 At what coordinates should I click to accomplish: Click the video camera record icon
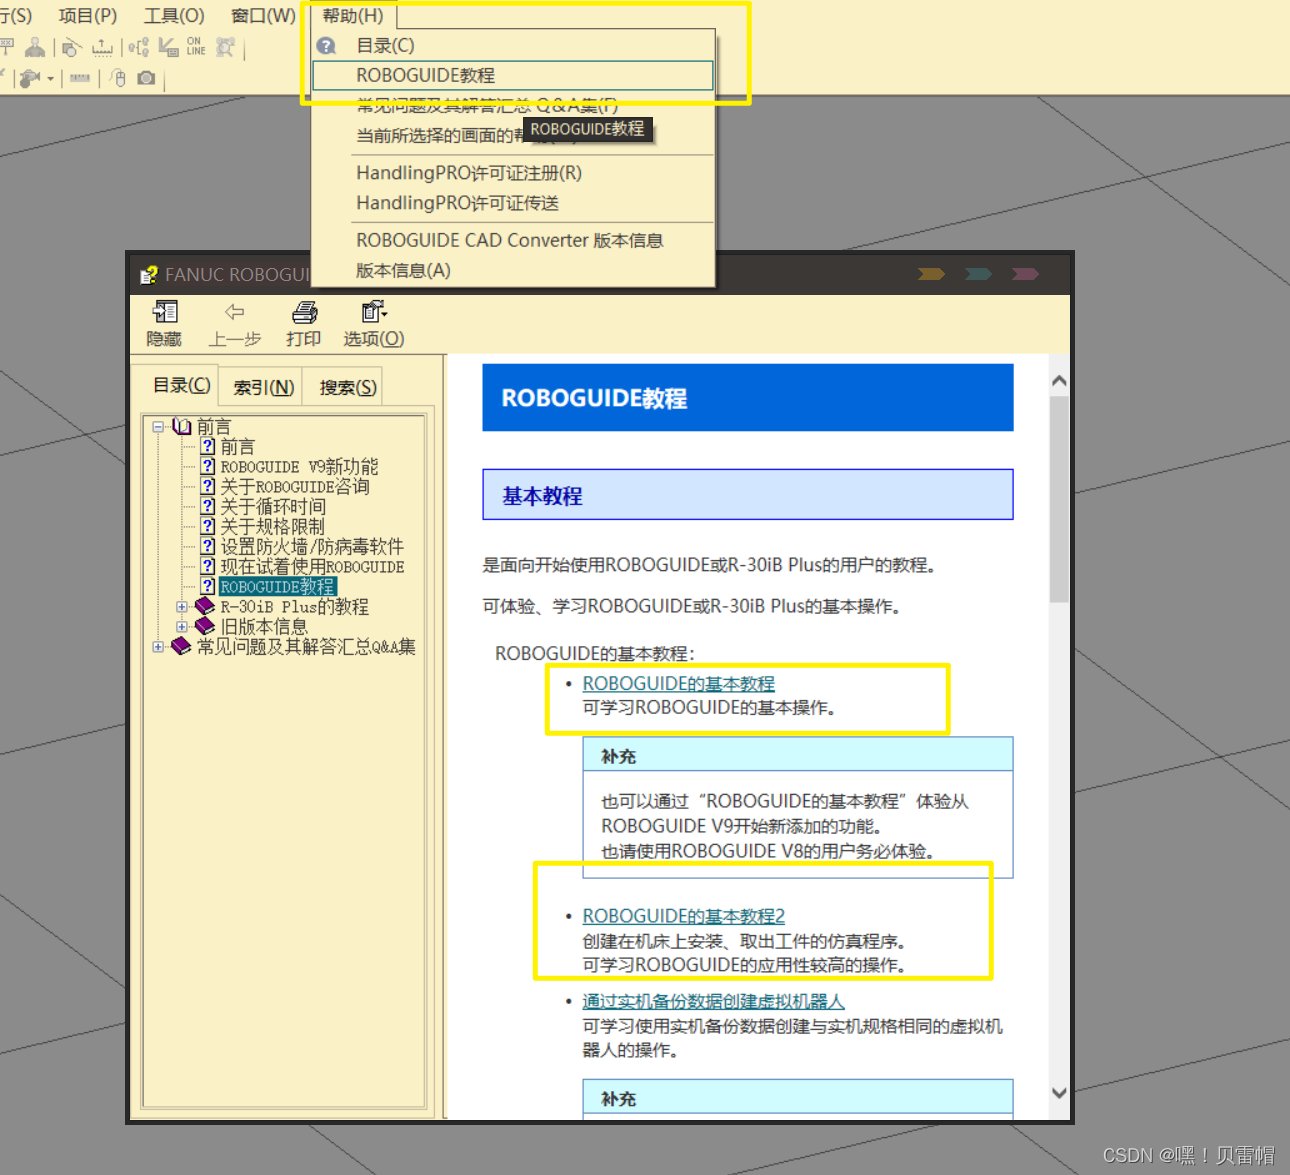(30, 78)
